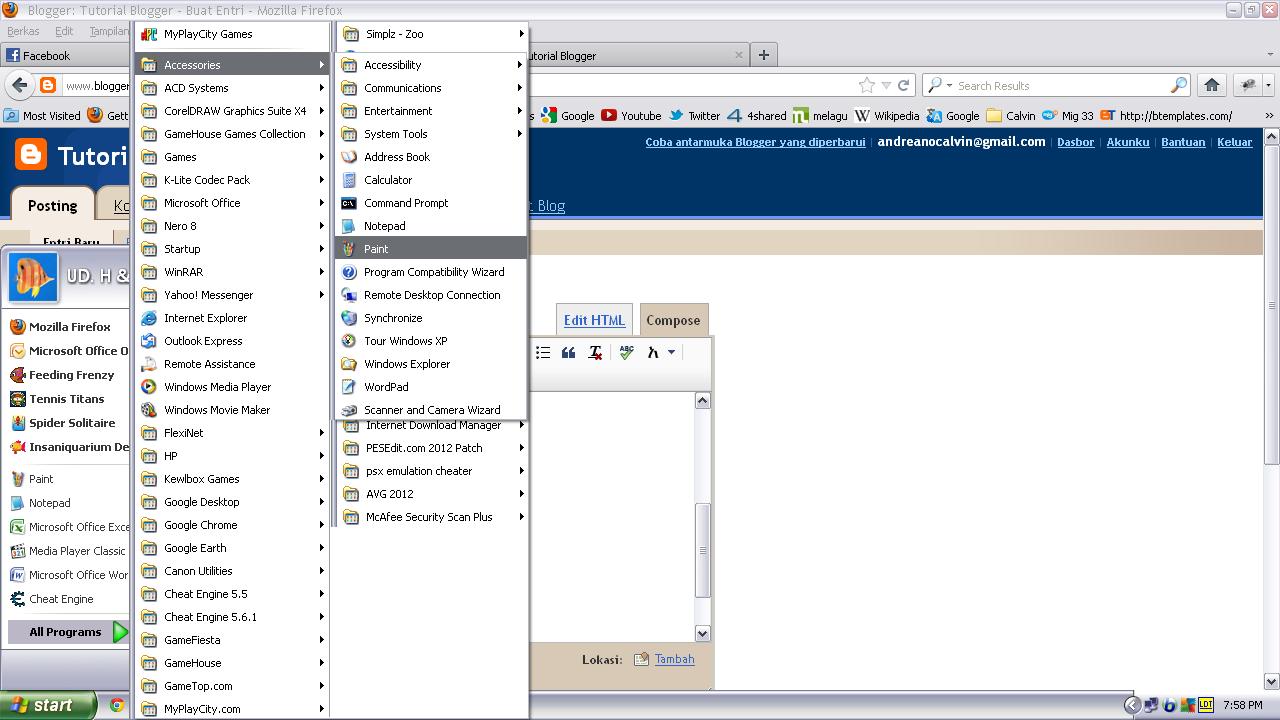The image size is (1280, 720).
Task: Expand the CorelDRAW Graphics Suite X4 group
Action: tap(233, 111)
